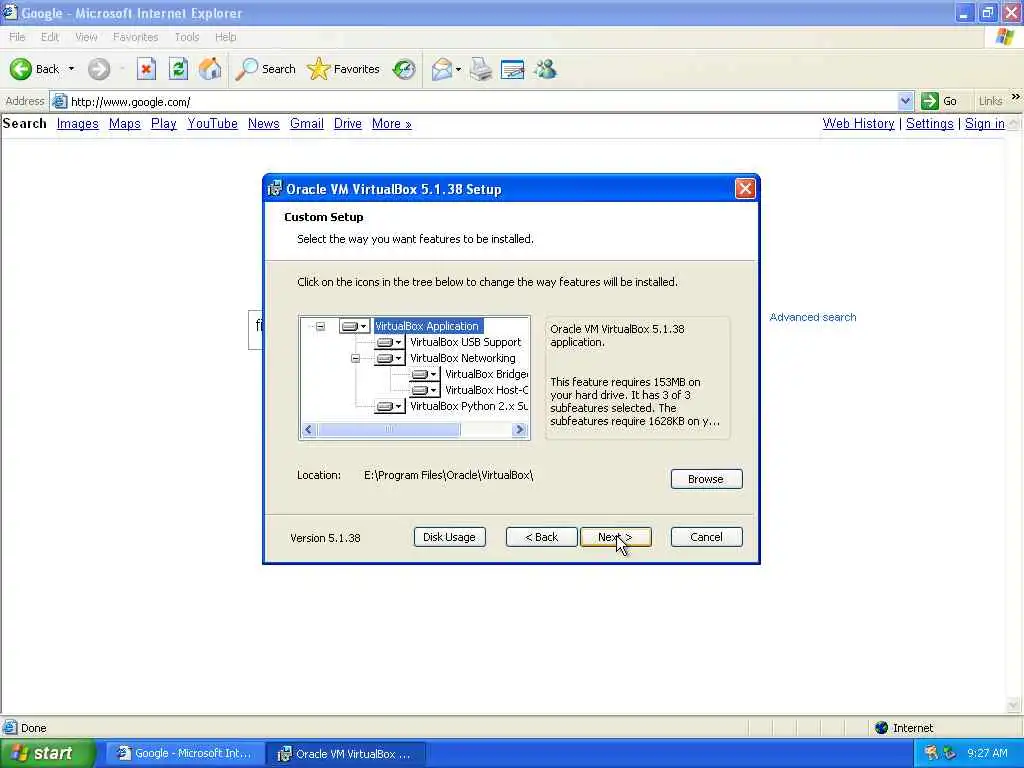Click the Browse location button
The image size is (1024, 768).
point(707,479)
